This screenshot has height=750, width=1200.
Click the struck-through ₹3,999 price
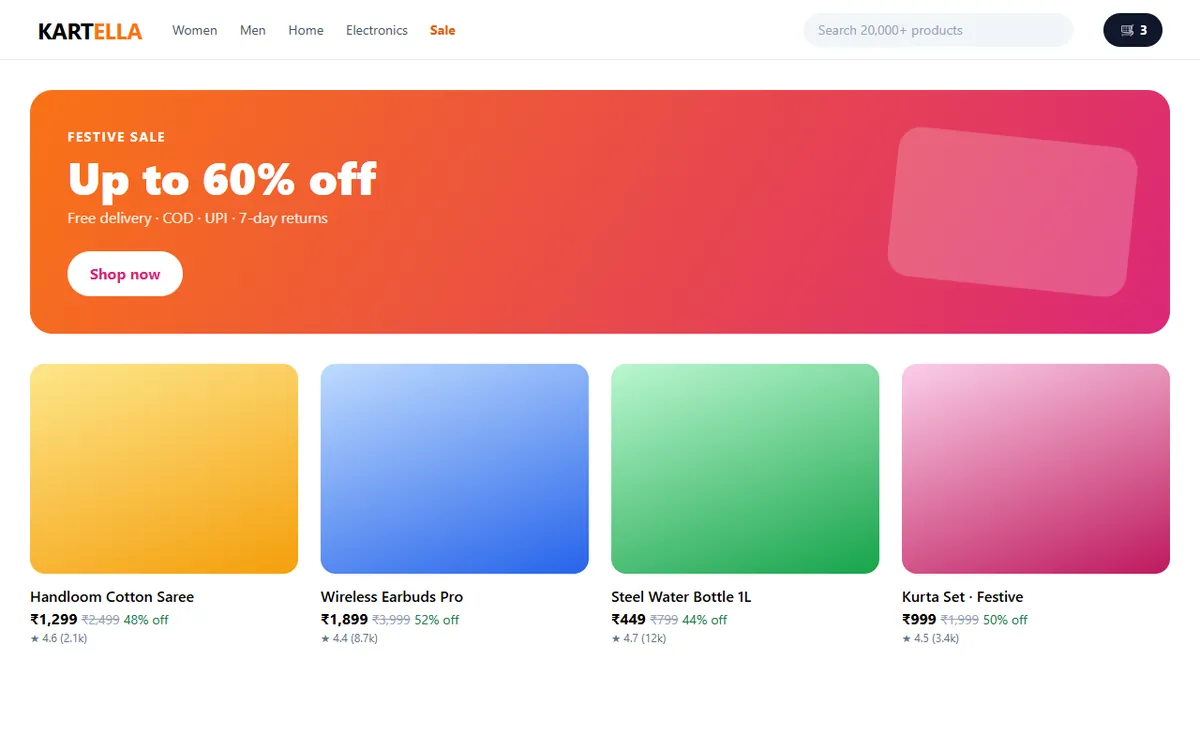click(391, 620)
